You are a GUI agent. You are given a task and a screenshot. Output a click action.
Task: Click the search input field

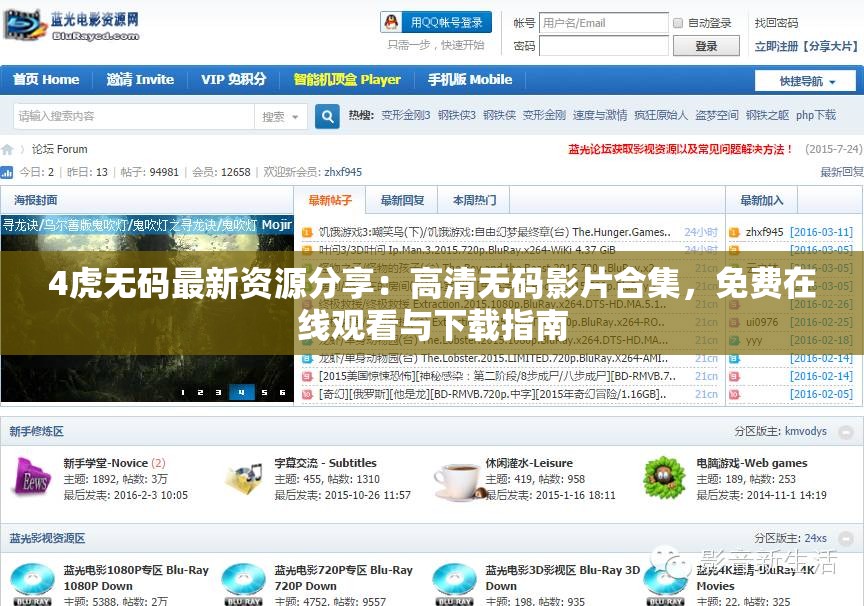pyautogui.click(x=130, y=116)
